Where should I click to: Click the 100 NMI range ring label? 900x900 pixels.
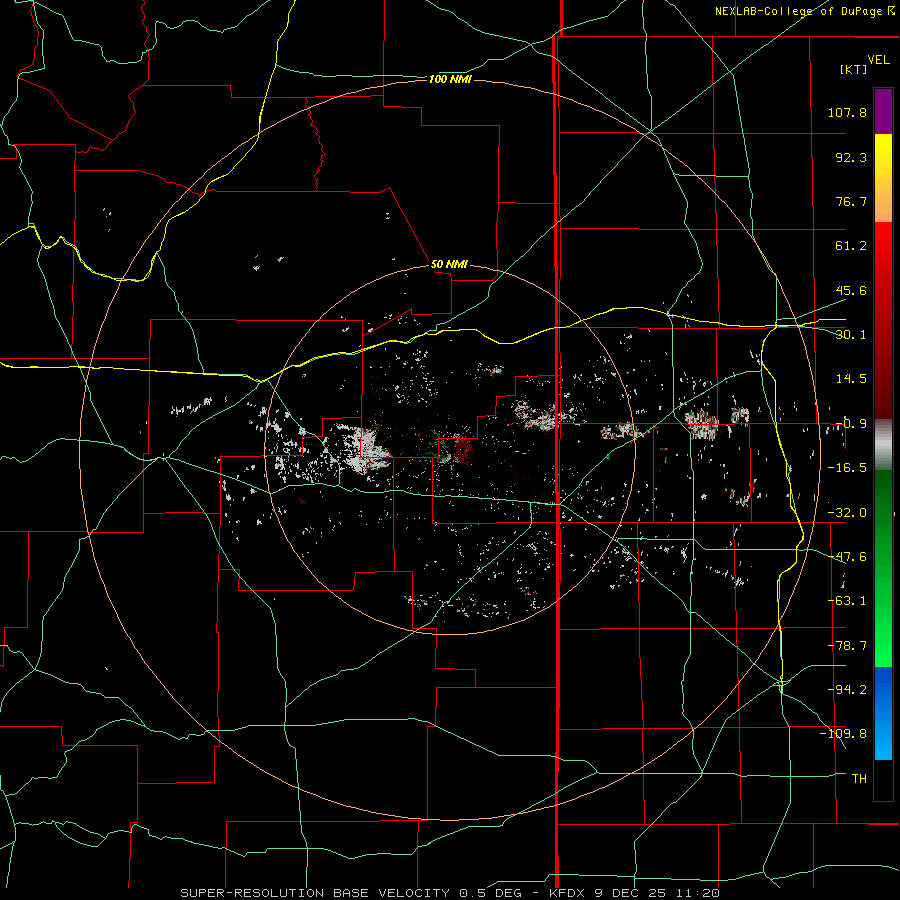[450, 79]
